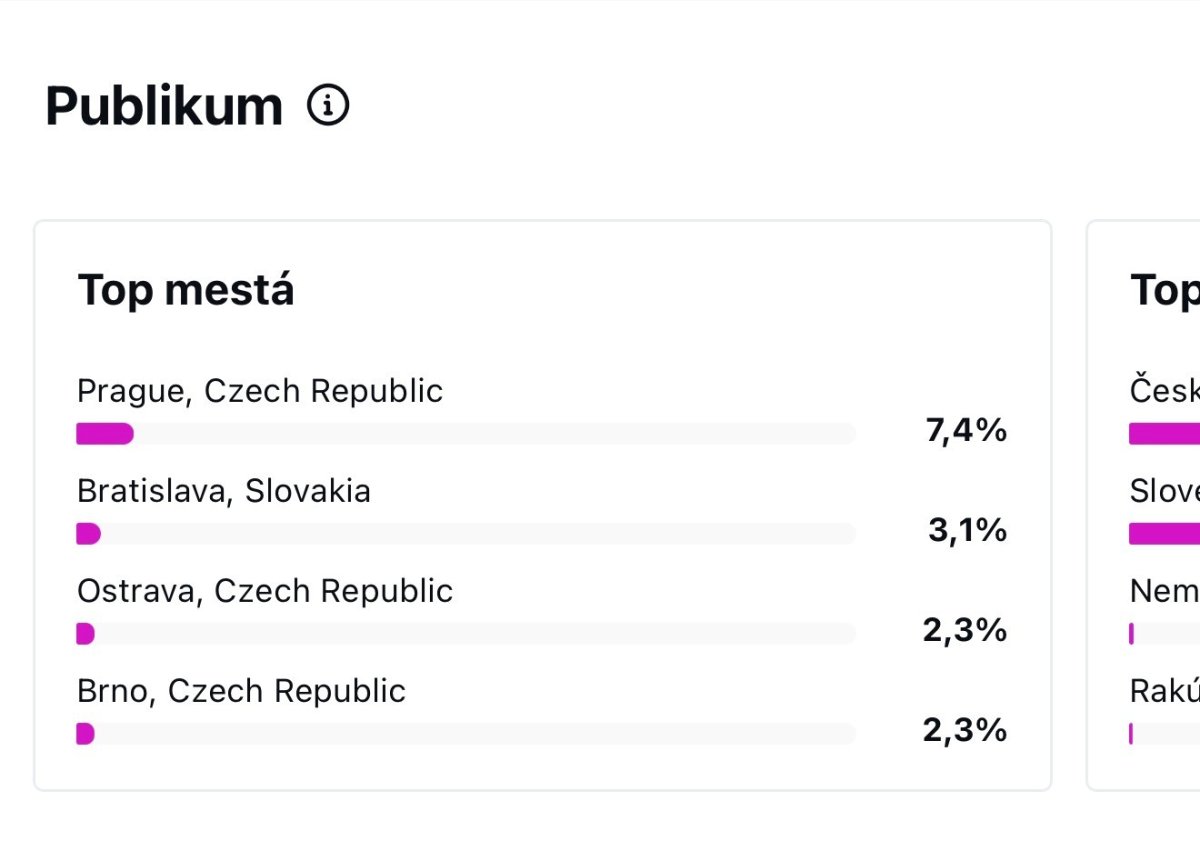1200x841 pixels.
Task: Select the Brno, Czech Republic label
Action: tap(241, 691)
